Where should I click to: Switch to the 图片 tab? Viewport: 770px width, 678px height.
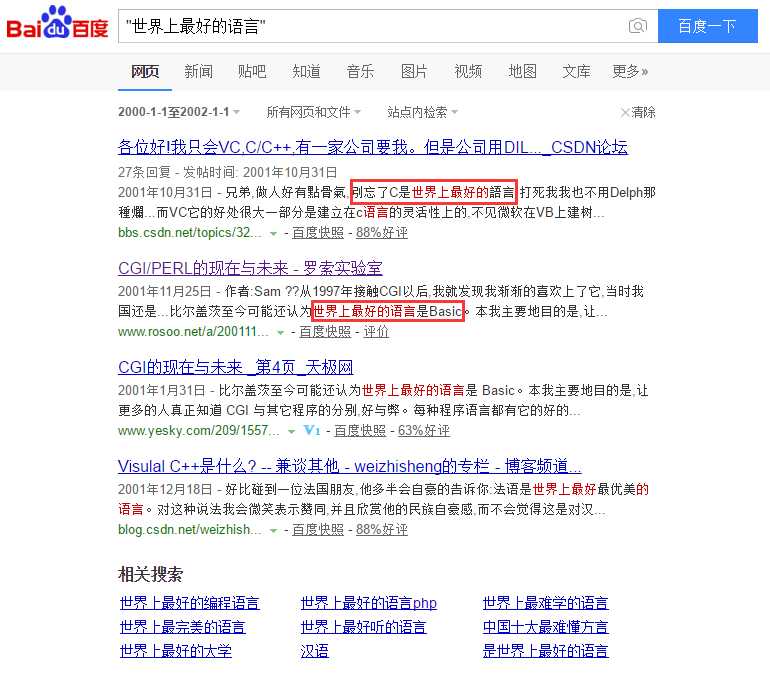414,72
